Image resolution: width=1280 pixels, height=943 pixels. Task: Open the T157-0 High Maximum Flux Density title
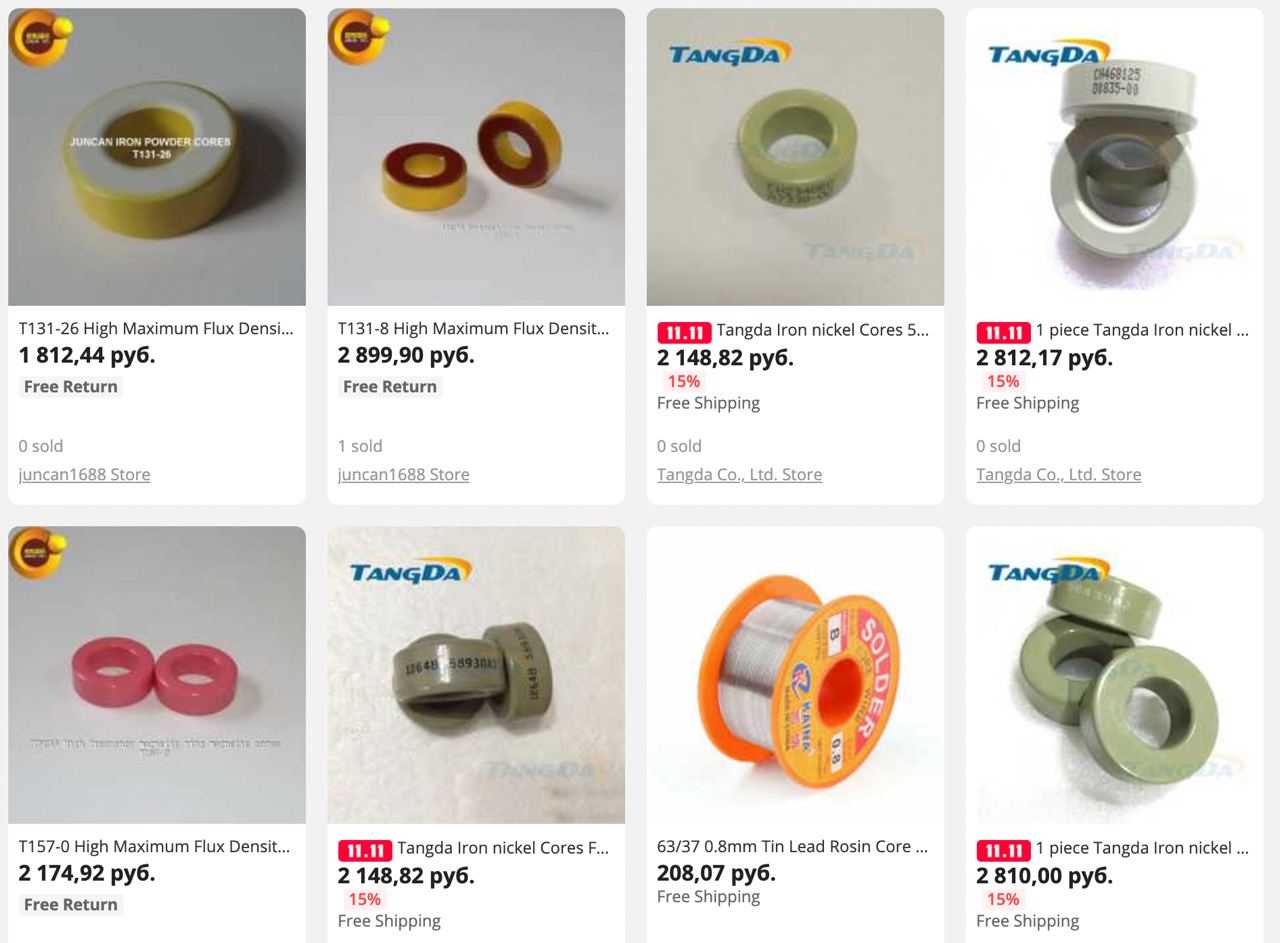click(155, 846)
